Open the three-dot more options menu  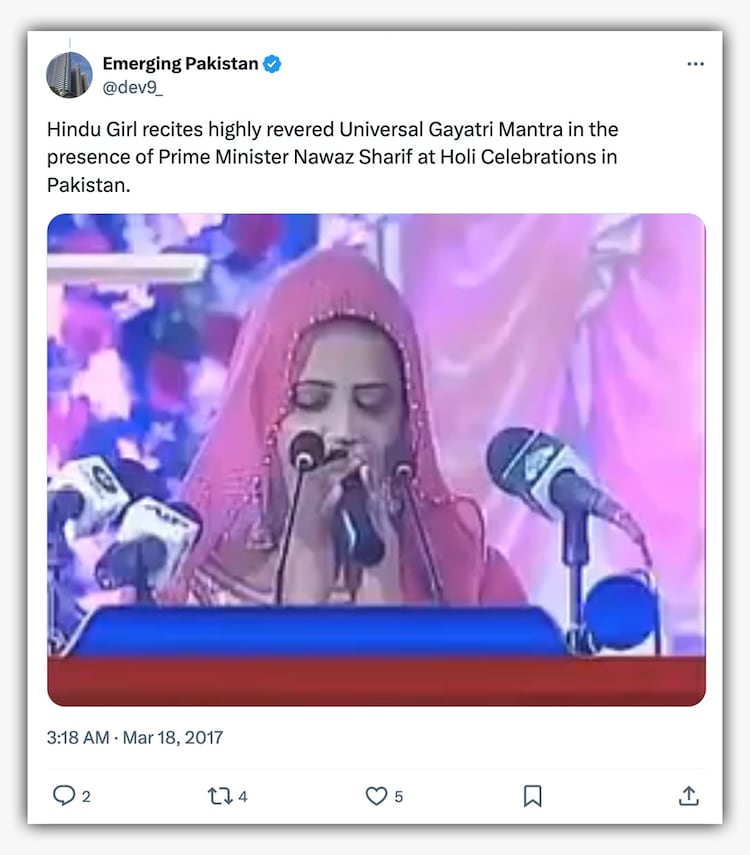(x=695, y=65)
